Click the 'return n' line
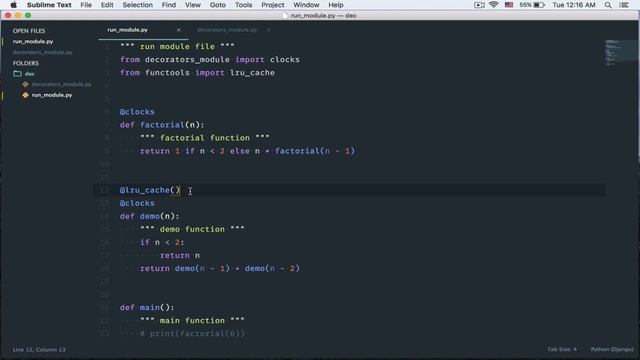 [x=180, y=256]
